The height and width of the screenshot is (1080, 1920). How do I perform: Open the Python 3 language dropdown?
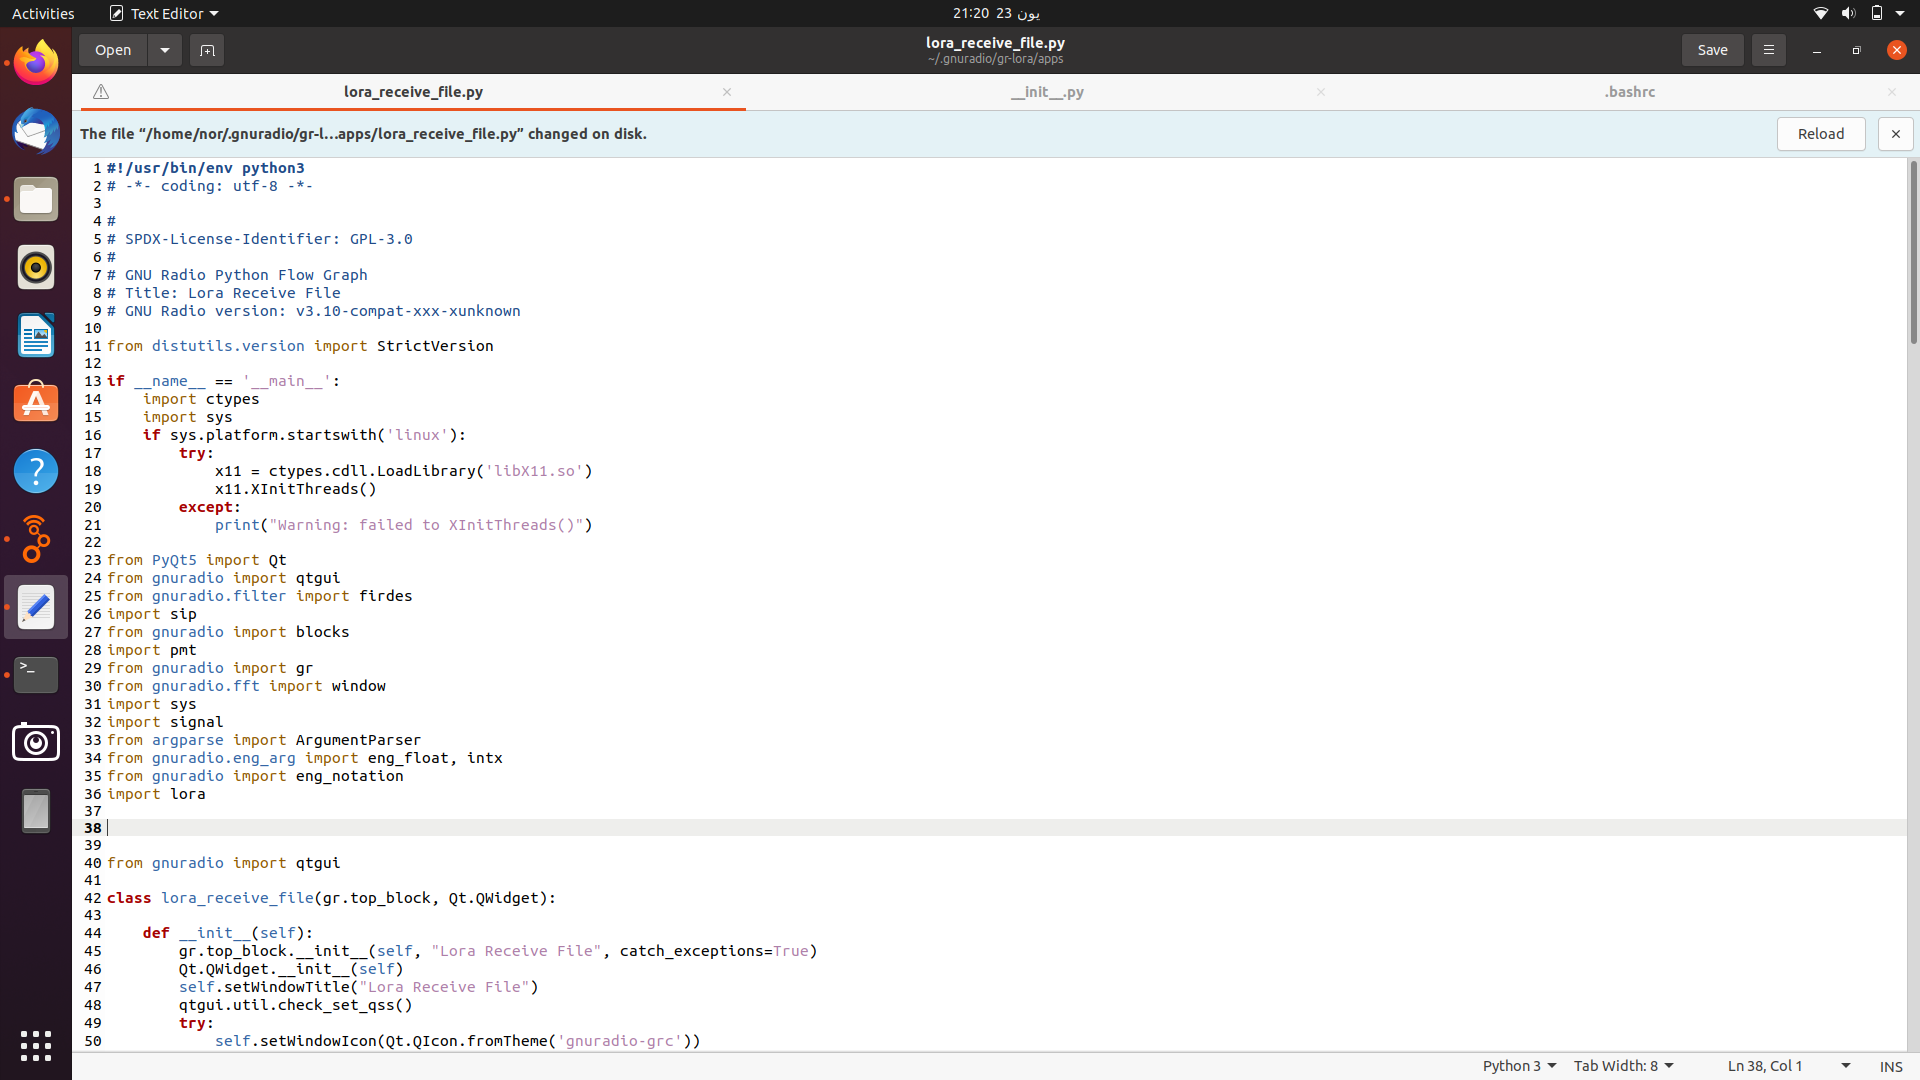click(x=1518, y=1065)
